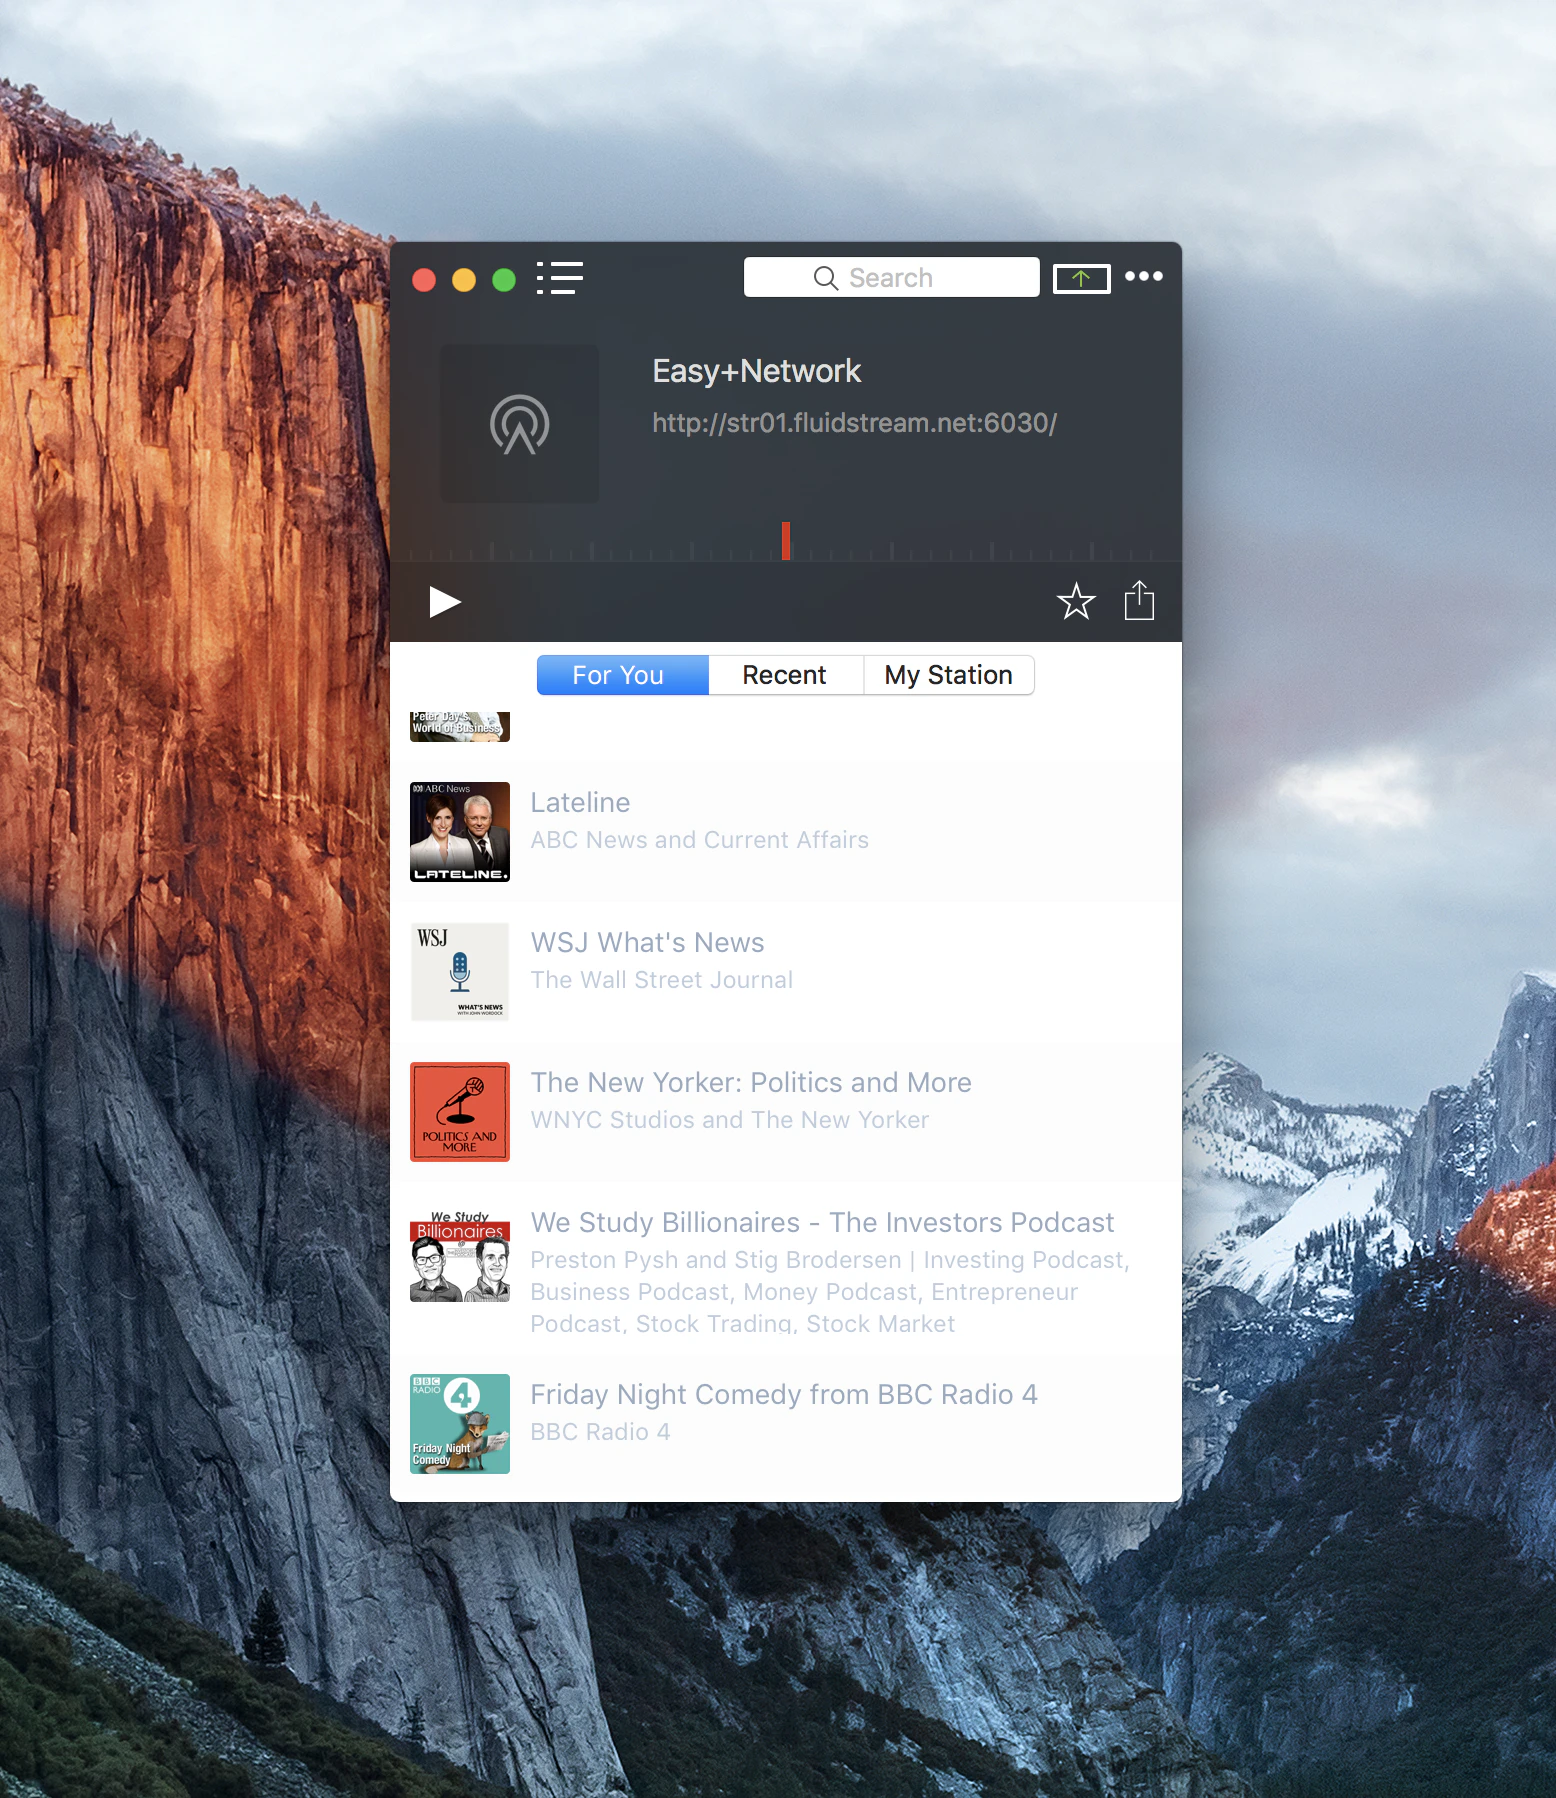This screenshot has width=1556, height=1798.
Task: Open Friday Night Comedy from BBC Radio 4
Action: pos(784,1394)
